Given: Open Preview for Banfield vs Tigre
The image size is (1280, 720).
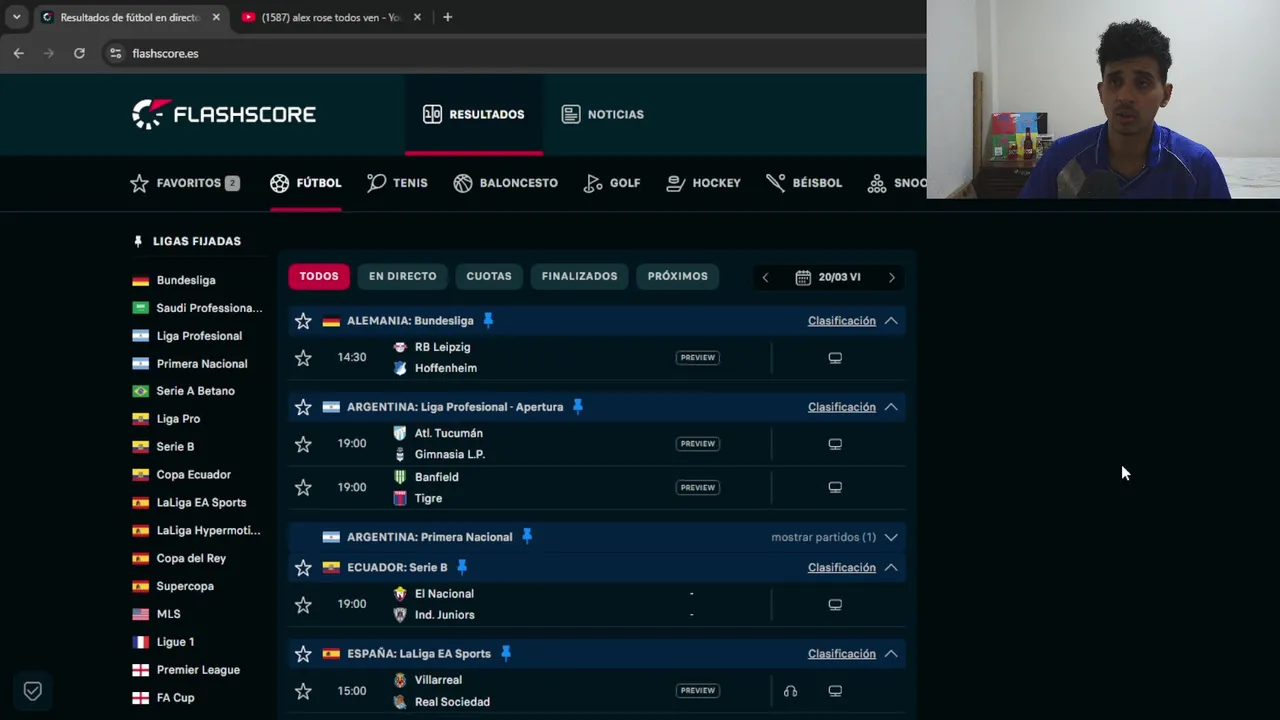Looking at the screenshot, I should (x=698, y=487).
